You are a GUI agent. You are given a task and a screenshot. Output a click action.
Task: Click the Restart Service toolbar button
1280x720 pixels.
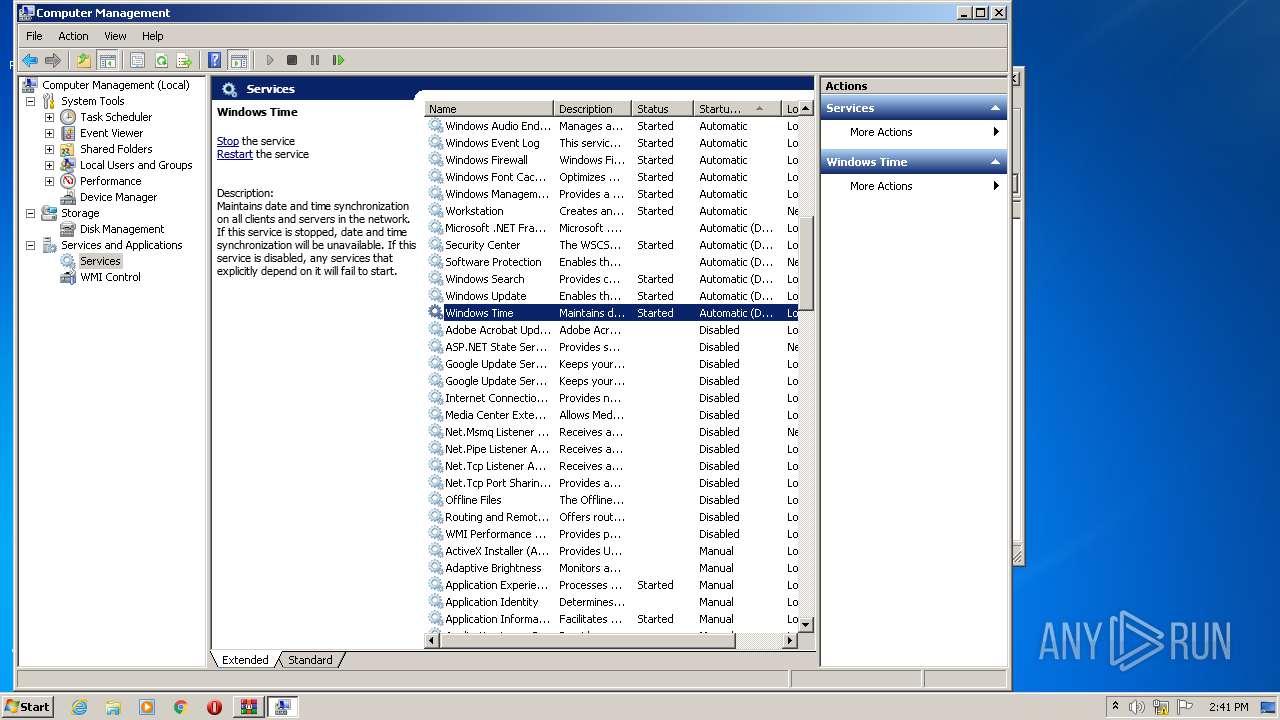point(338,60)
